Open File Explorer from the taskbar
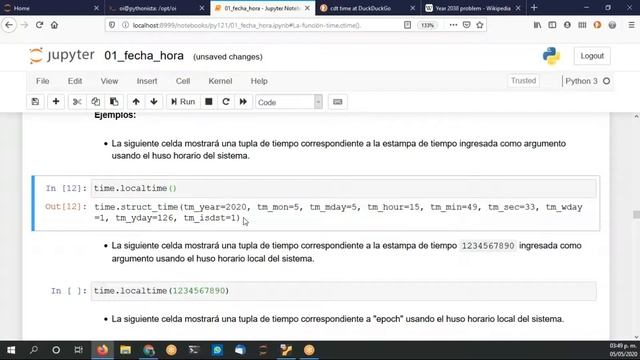The height and width of the screenshot is (360, 640). pos(125,350)
